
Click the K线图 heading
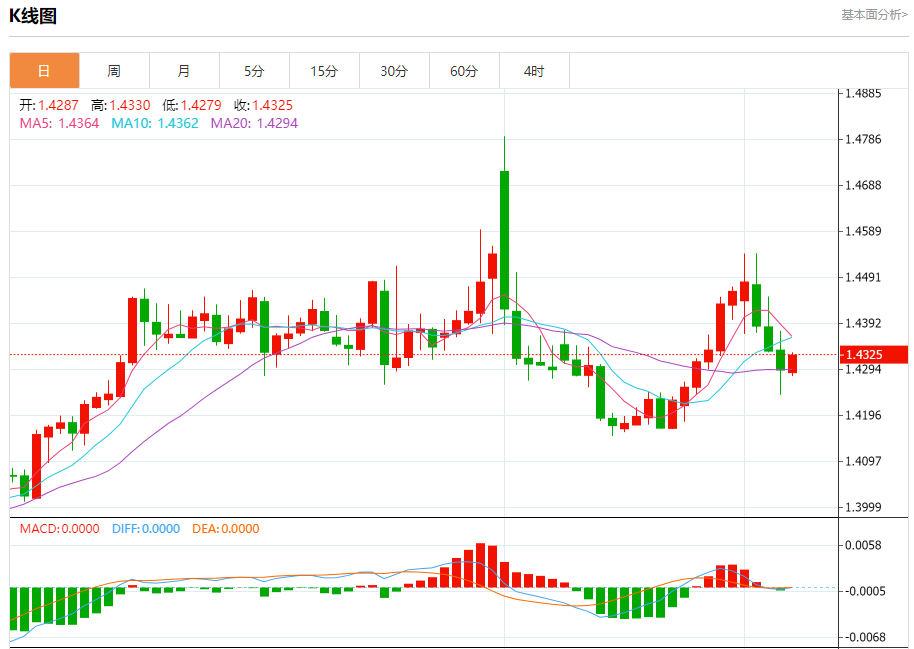(33, 16)
